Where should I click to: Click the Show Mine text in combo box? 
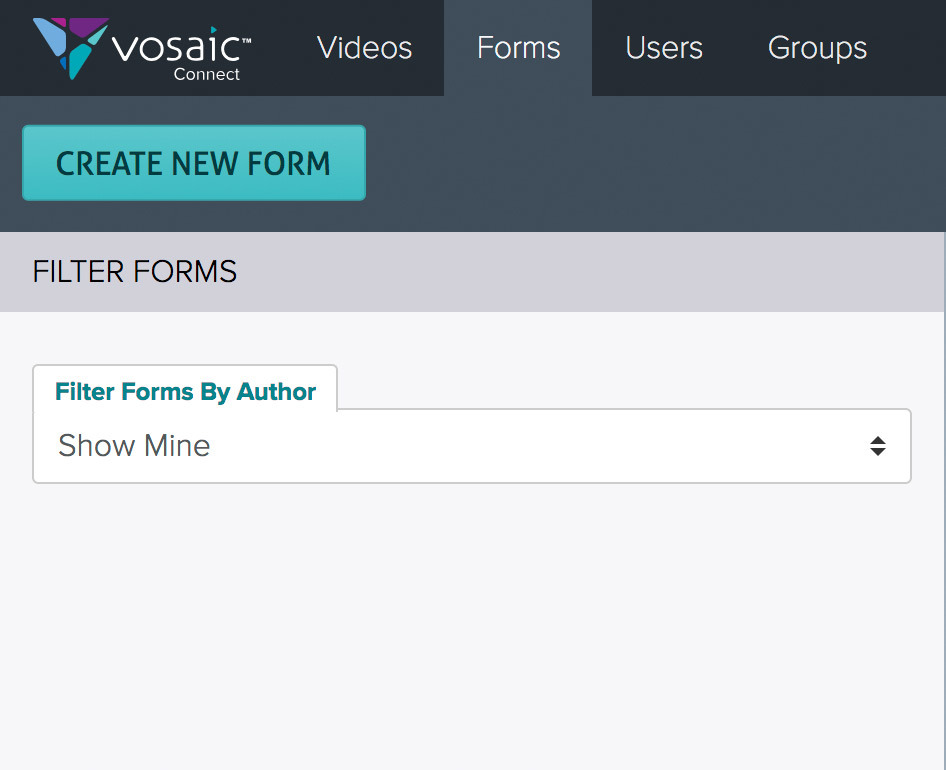134,446
